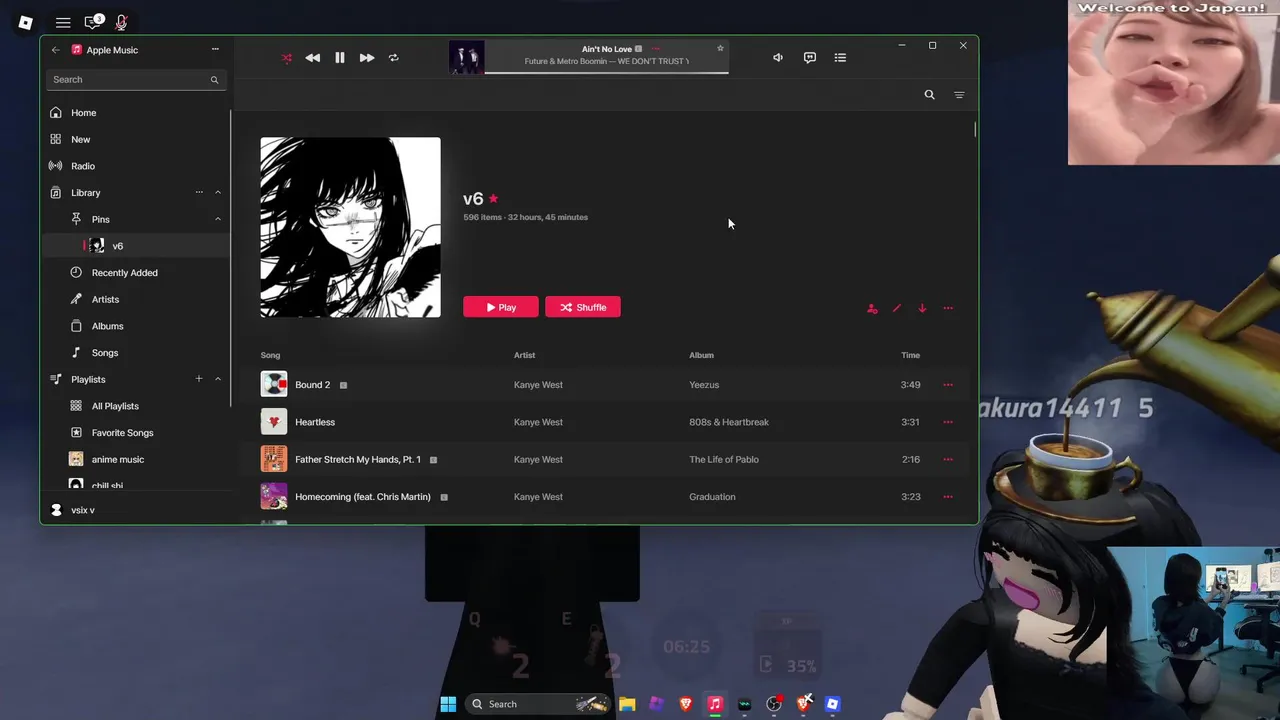Sort by the Time column header

click(x=910, y=355)
